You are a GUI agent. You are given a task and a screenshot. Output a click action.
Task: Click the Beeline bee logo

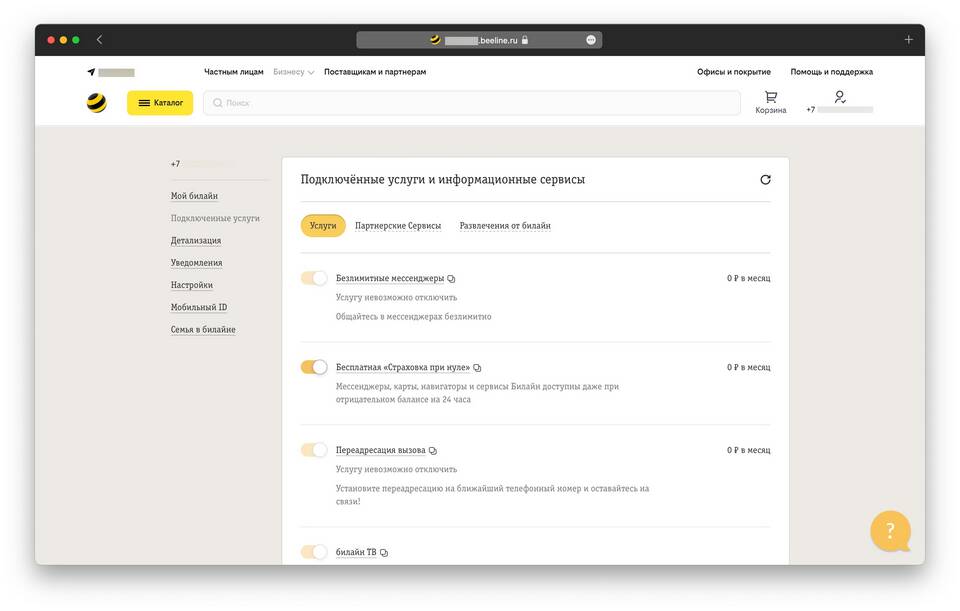tap(96, 103)
